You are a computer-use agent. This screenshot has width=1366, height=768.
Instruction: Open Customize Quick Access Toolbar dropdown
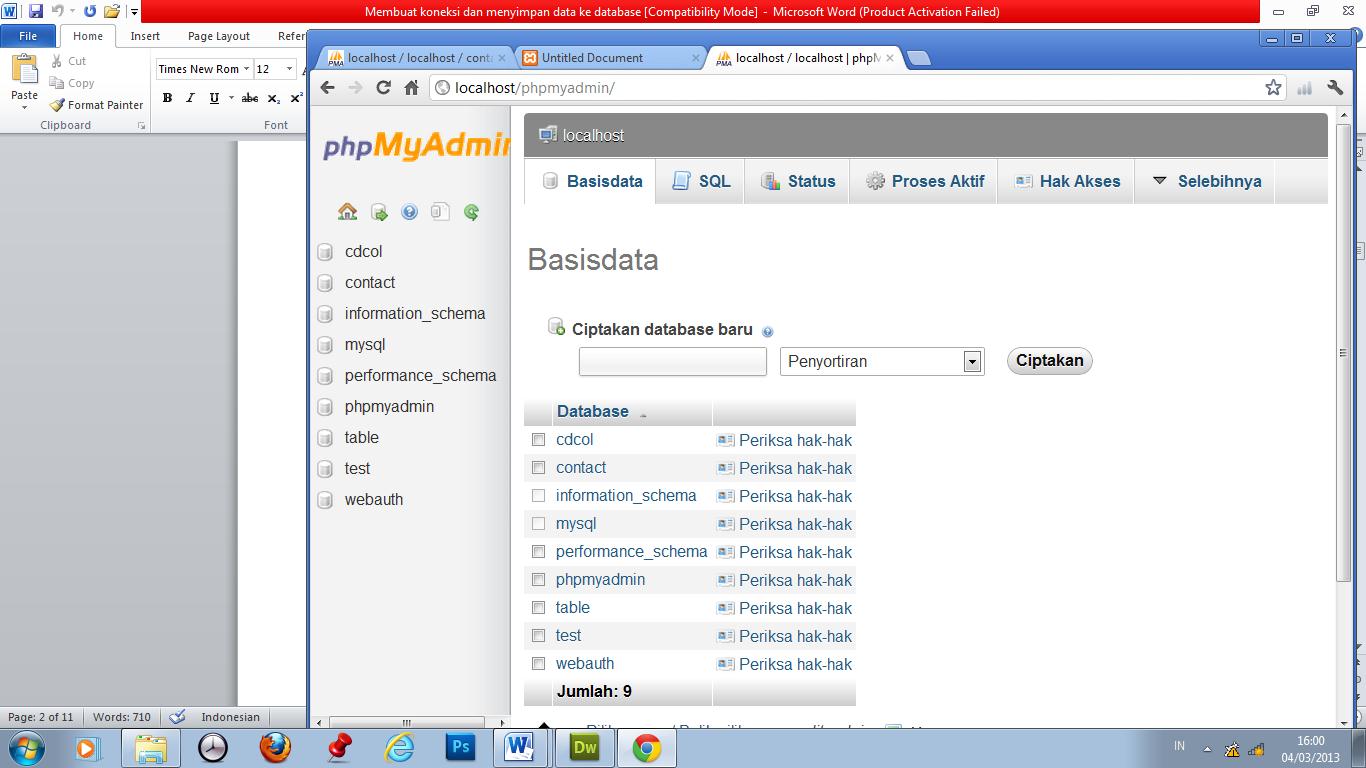point(133,12)
